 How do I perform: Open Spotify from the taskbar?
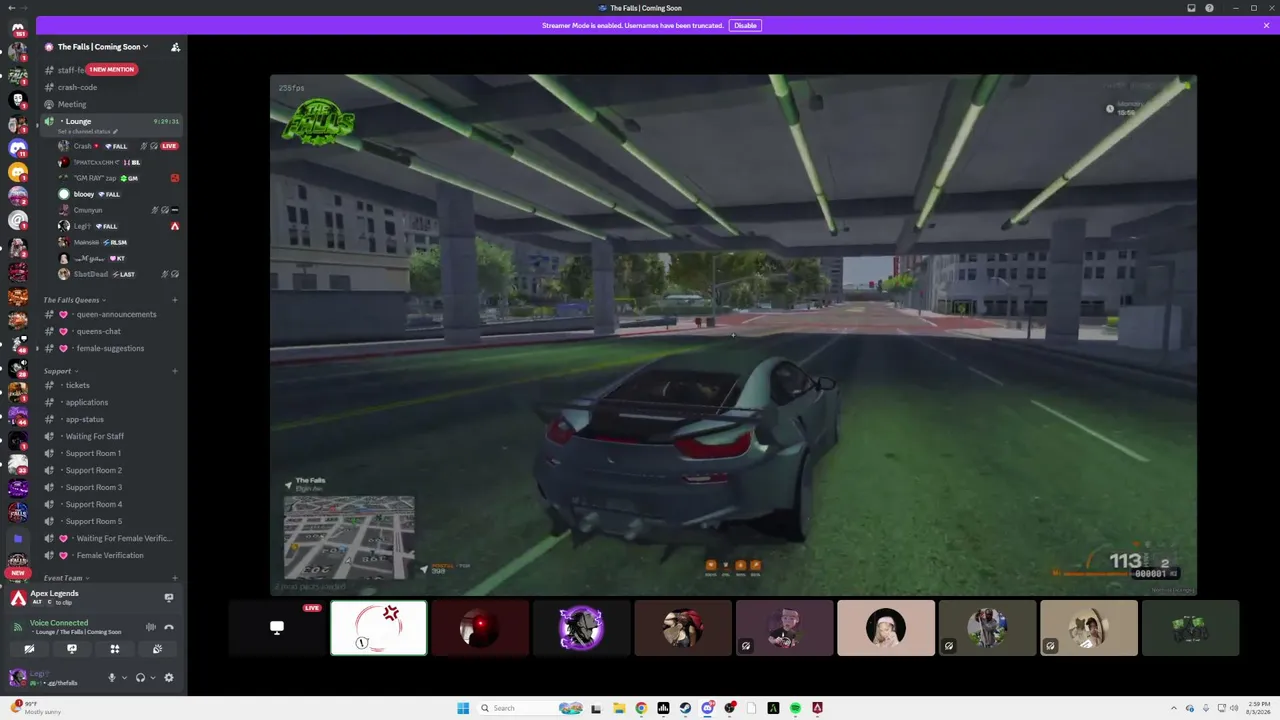[795, 708]
